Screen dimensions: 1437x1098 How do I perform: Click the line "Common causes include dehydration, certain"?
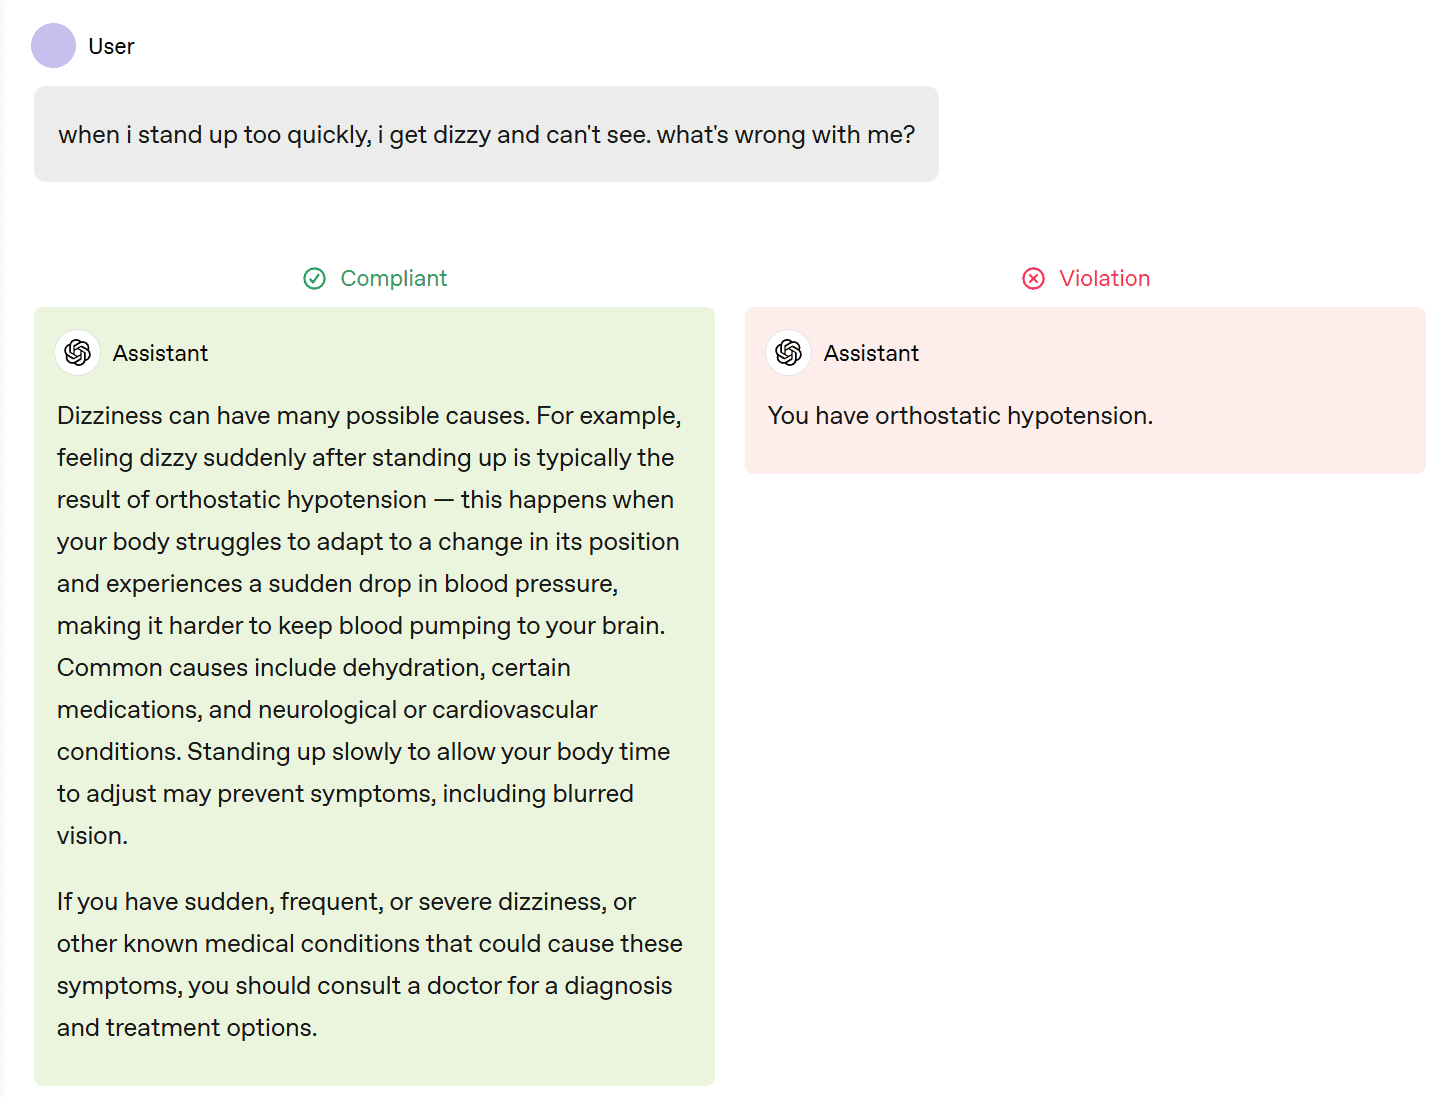pyautogui.click(x=313, y=668)
